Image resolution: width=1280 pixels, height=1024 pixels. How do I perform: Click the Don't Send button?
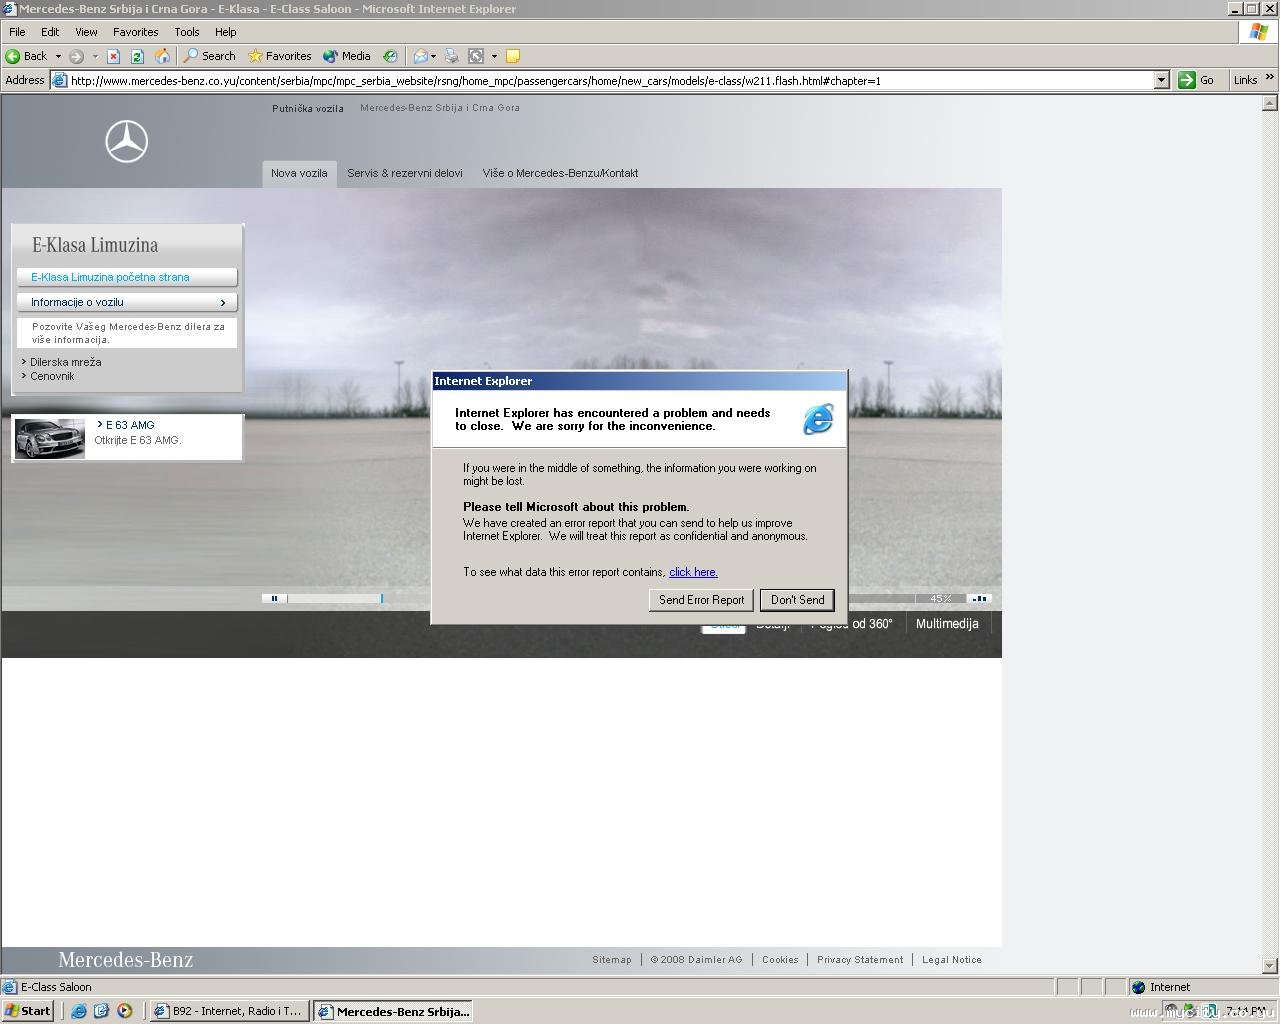point(797,600)
